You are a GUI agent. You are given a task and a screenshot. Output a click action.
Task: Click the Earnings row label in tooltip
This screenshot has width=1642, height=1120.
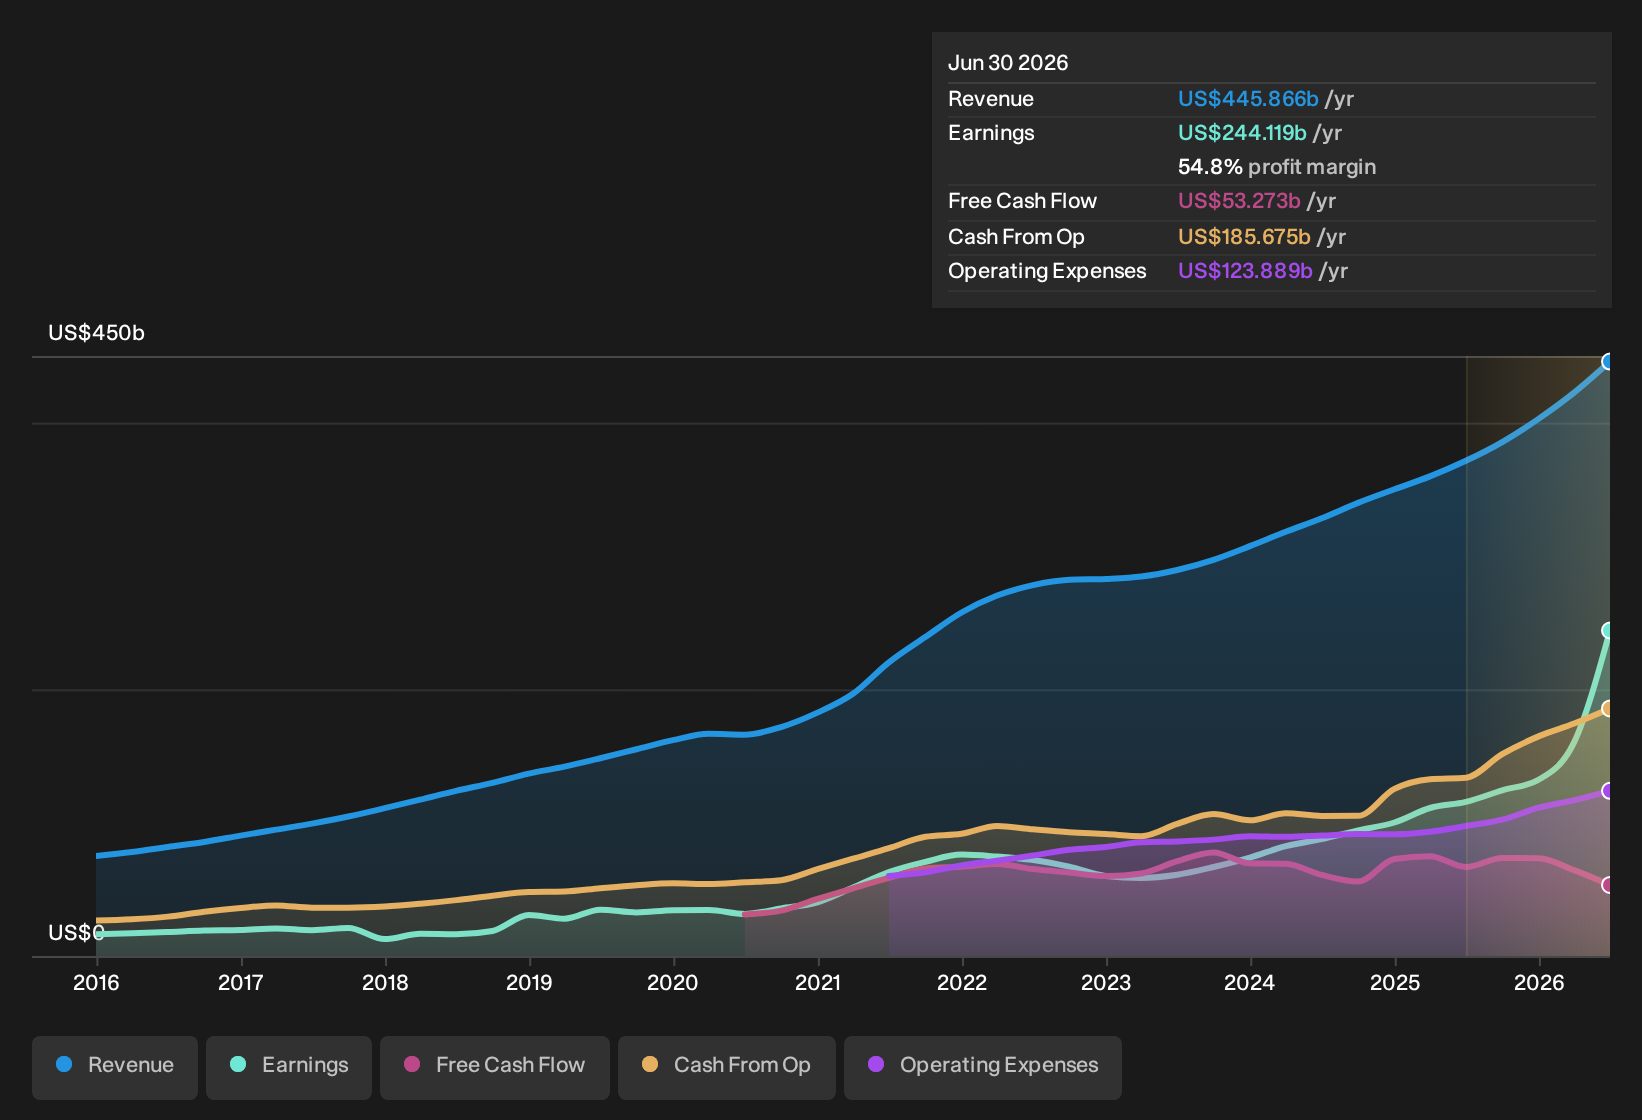coord(991,133)
